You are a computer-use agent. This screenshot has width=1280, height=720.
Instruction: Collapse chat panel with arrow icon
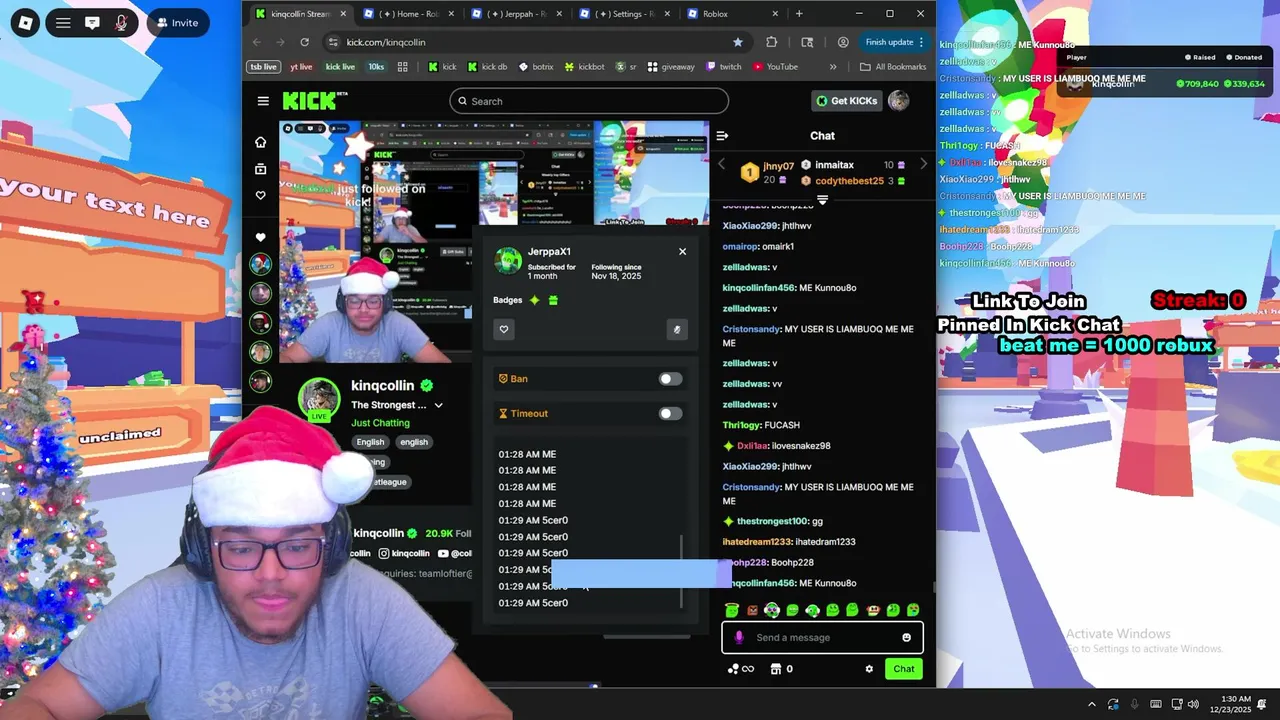722,136
